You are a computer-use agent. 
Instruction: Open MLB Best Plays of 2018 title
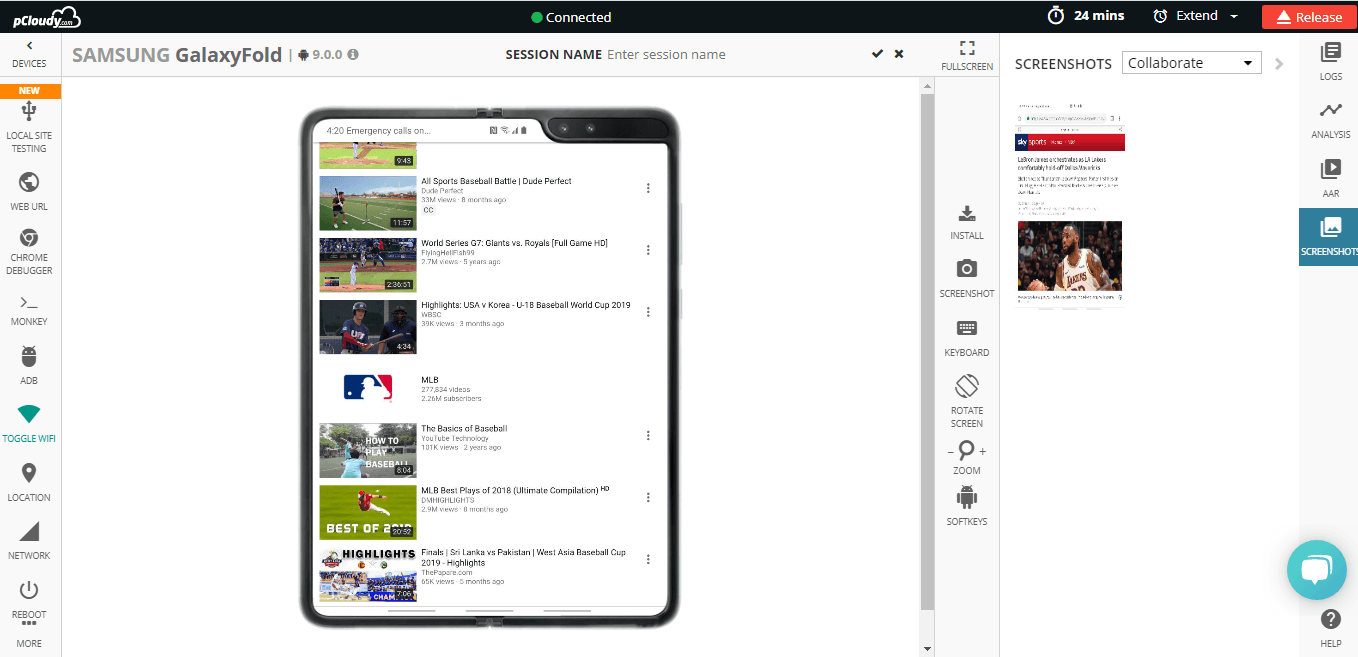[x=515, y=490]
